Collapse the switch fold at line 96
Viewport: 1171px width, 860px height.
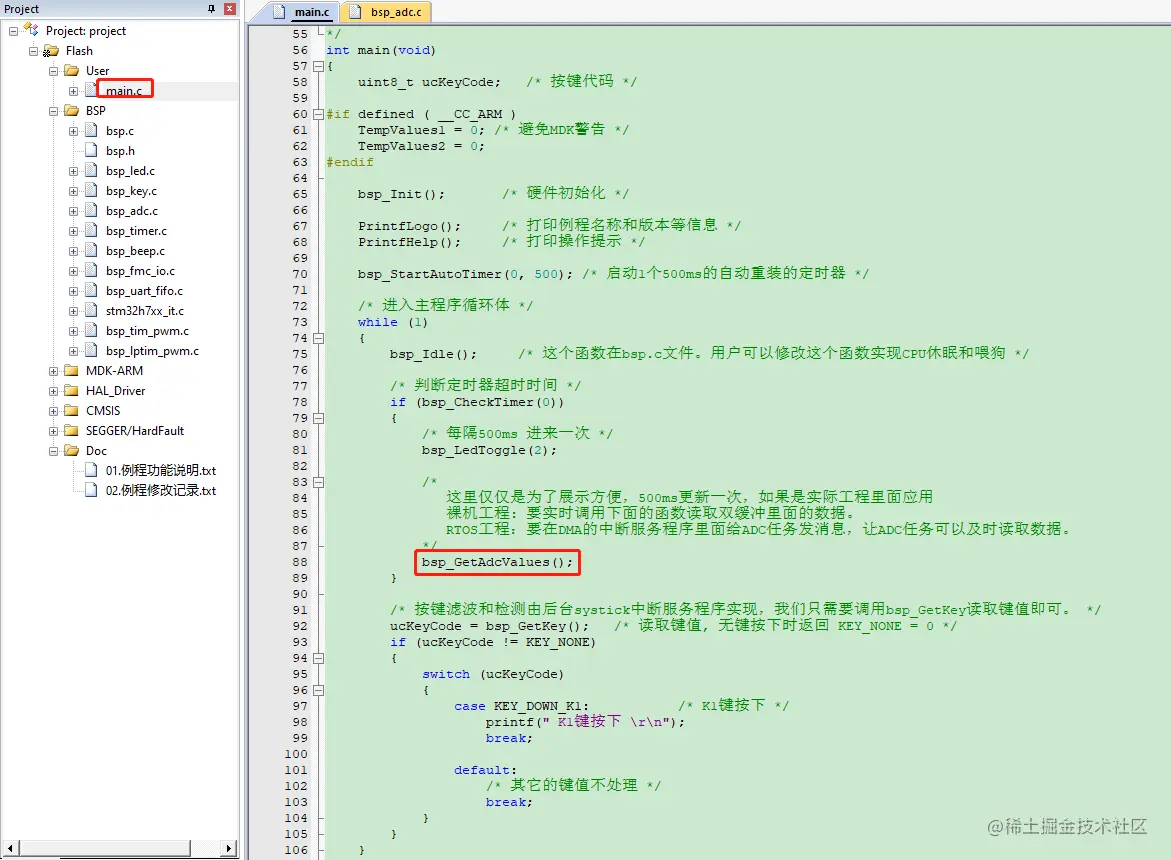click(319, 691)
